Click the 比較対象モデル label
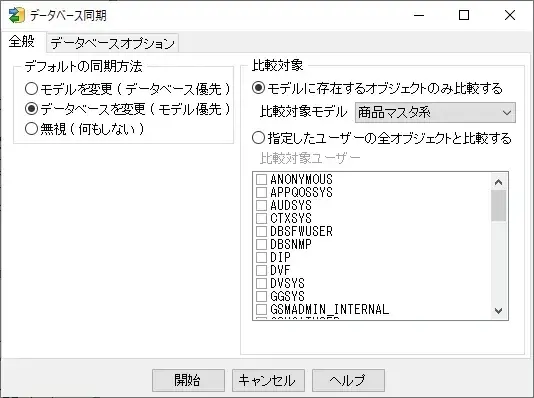Viewport: 534px width, 398px height. pyautogui.click(x=303, y=112)
